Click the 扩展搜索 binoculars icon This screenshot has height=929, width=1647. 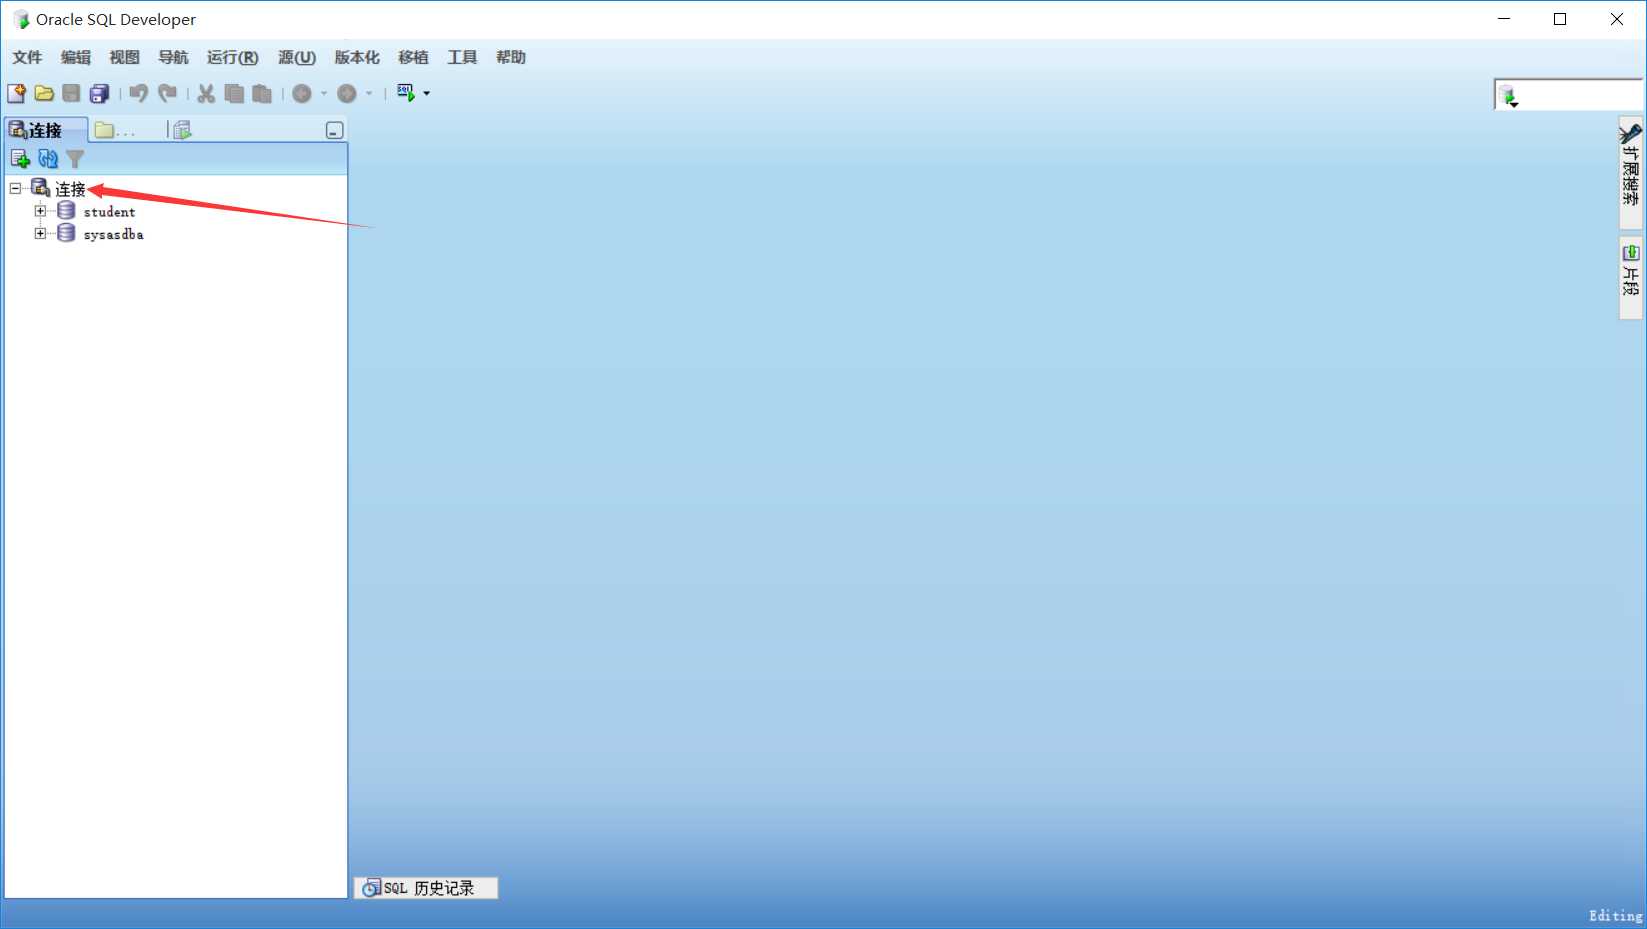point(1631,133)
